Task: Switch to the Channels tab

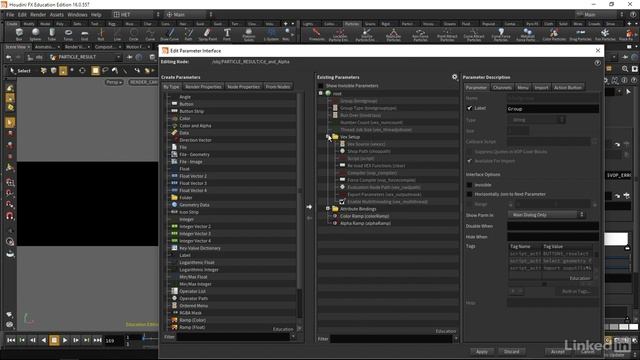Action: pos(502,87)
